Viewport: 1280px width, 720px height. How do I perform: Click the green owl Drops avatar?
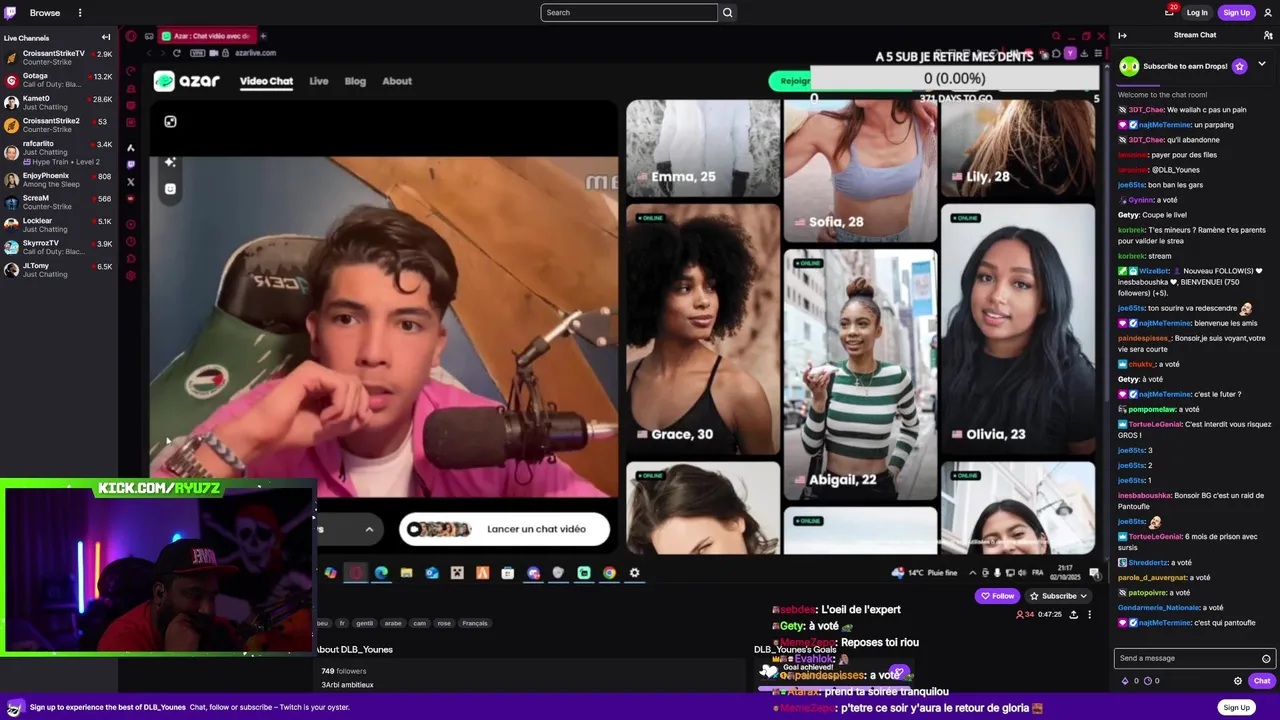click(1129, 67)
